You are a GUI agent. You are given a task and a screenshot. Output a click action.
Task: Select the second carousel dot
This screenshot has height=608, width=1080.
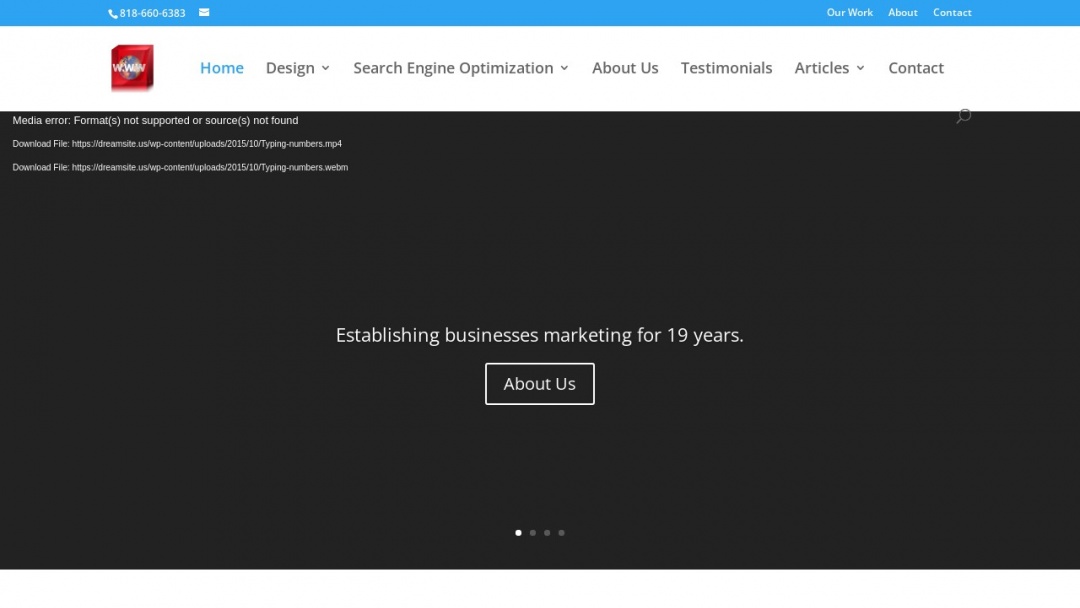pyautogui.click(x=532, y=533)
